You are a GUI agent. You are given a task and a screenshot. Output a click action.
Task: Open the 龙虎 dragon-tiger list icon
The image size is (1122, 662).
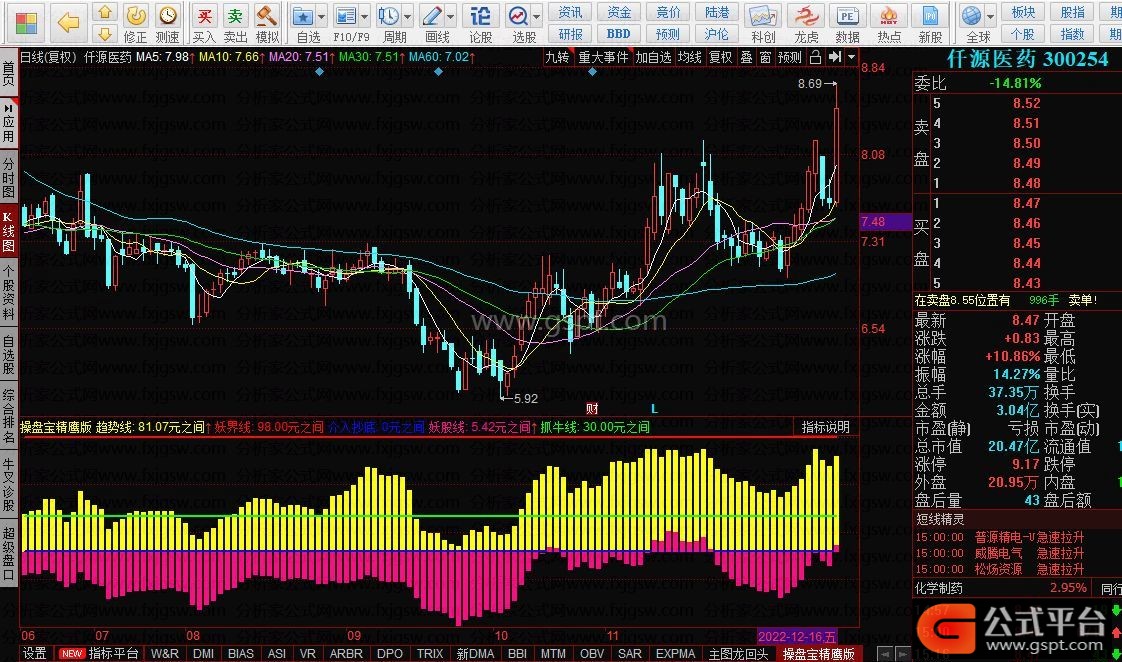806,23
